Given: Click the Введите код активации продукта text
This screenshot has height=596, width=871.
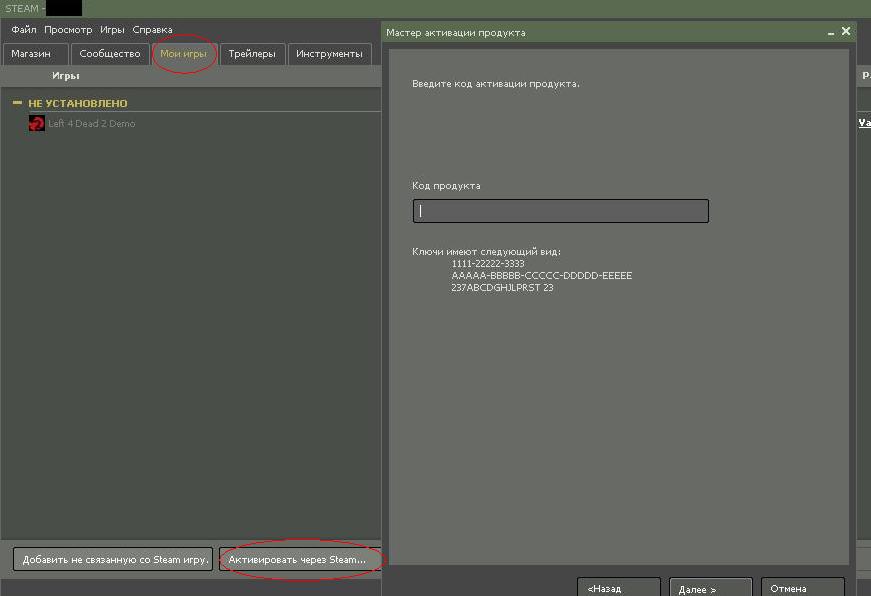Looking at the screenshot, I should (495, 84).
